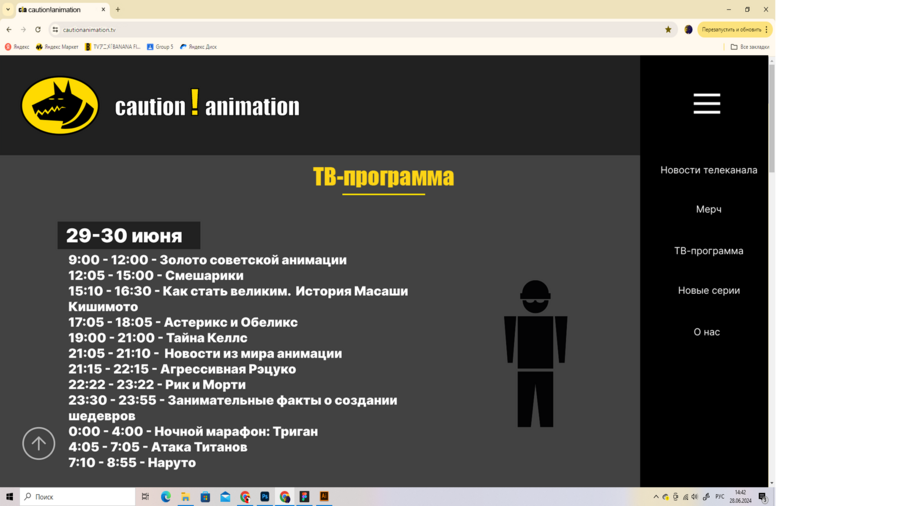
Task: Click the address bar showing cautionanimation.tv
Action: pyautogui.click(x=350, y=30)
